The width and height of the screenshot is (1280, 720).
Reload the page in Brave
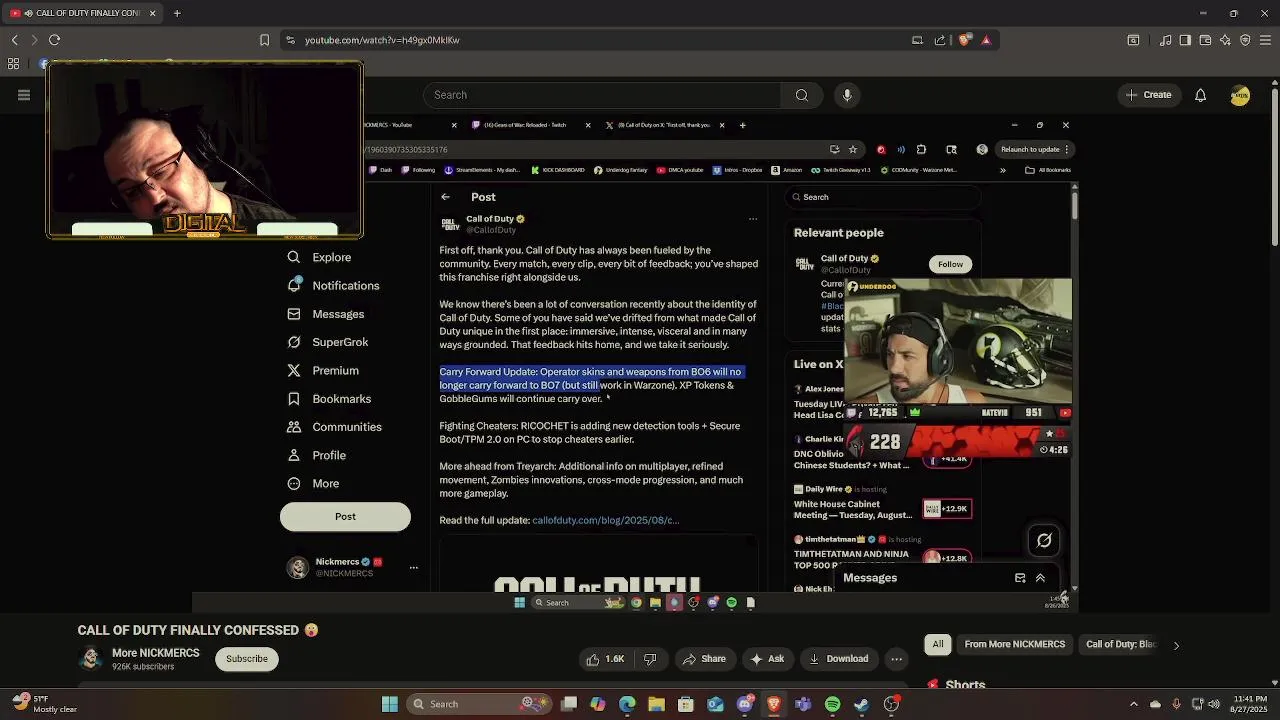point(54,40)
